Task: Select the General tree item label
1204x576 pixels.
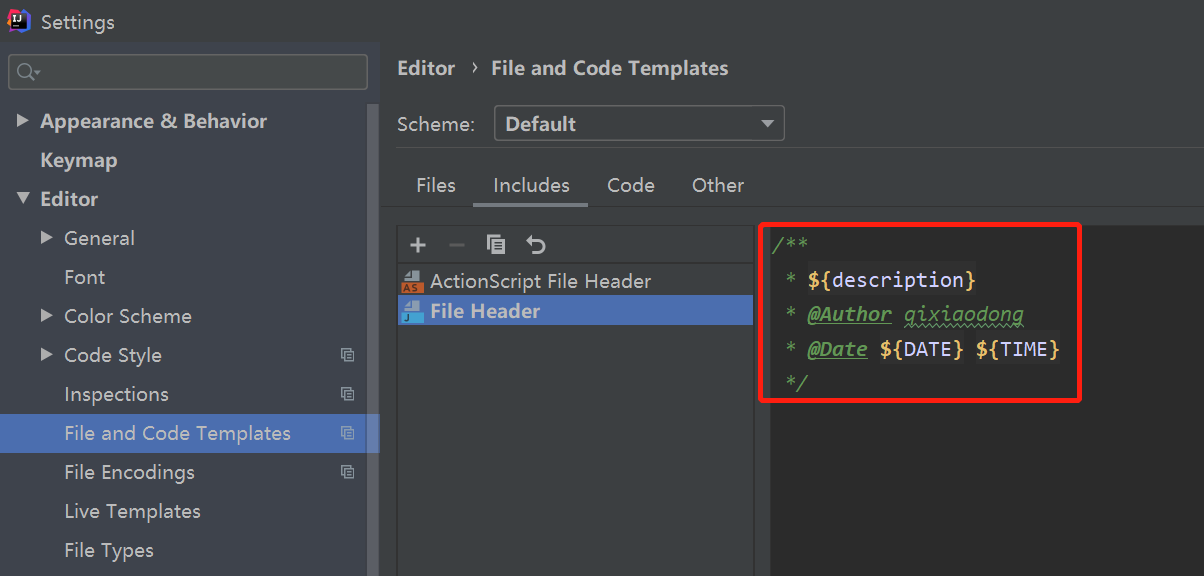Action: pos(99,238)
